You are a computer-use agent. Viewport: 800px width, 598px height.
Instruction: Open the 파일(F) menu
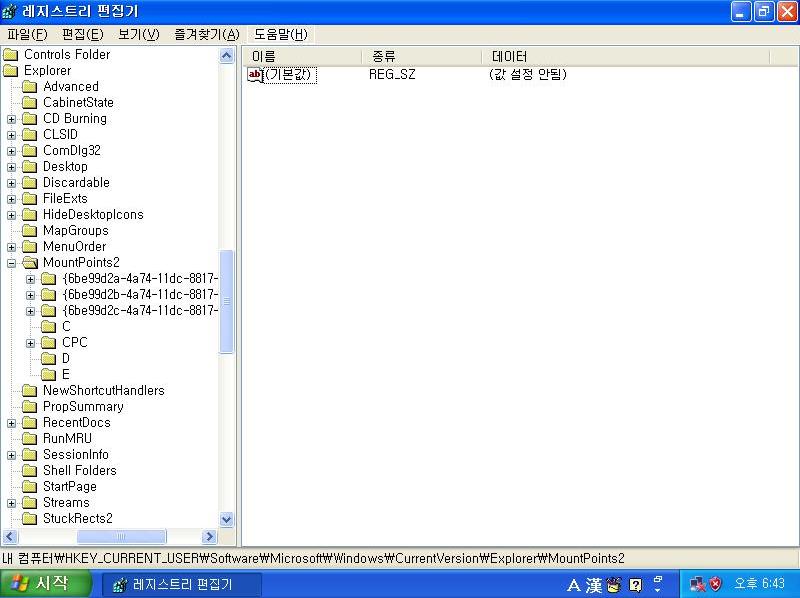pos(27,35)
